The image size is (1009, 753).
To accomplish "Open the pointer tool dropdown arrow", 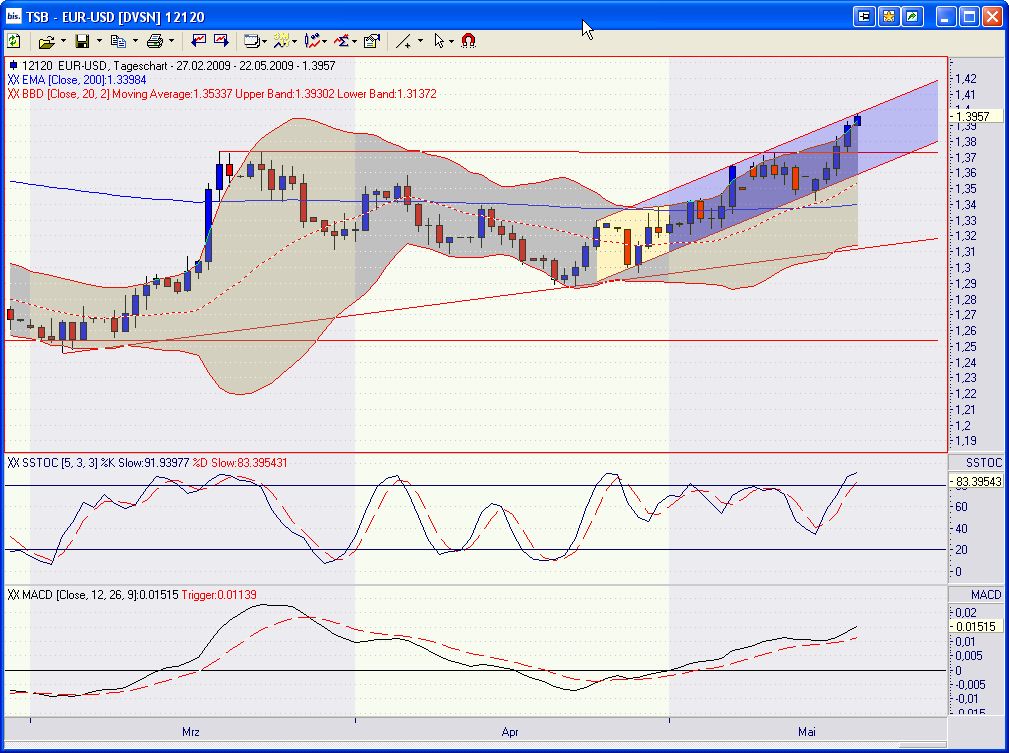I will (x=452, y=40).
